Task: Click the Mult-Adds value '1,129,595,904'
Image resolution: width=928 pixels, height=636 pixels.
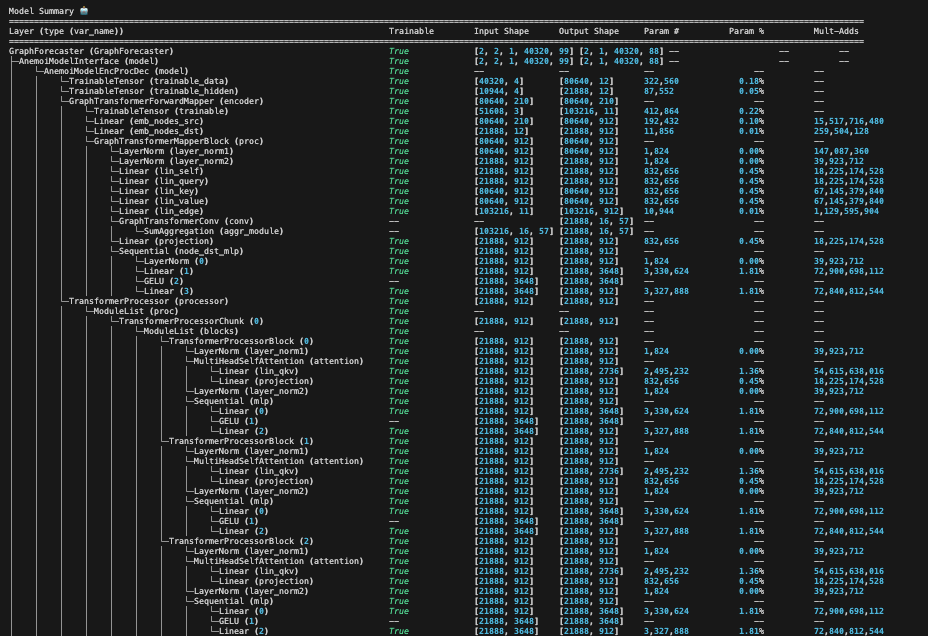Action: 846,212
